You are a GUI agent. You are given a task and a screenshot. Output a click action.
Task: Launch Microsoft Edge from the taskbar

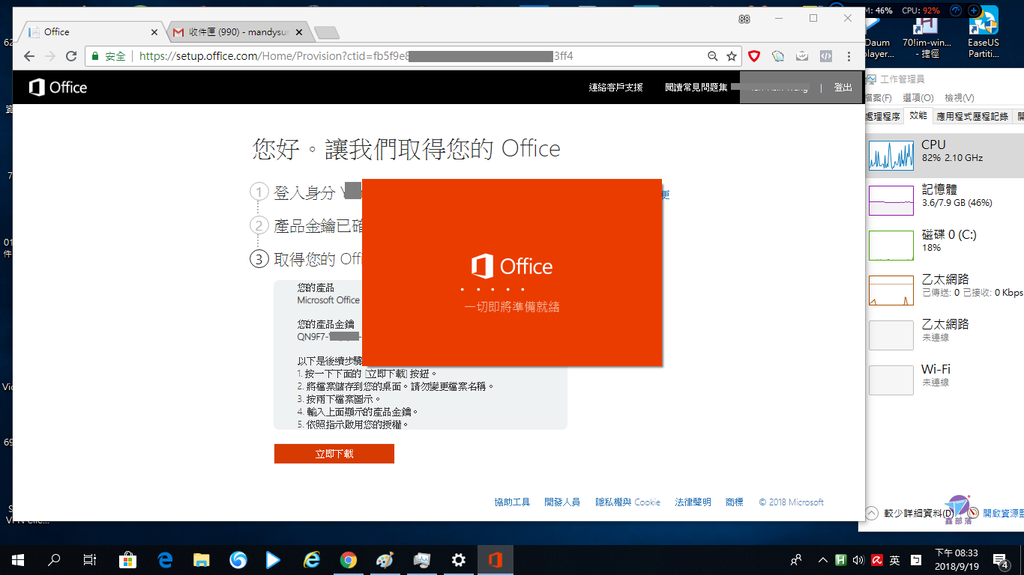tap(165, 560)
